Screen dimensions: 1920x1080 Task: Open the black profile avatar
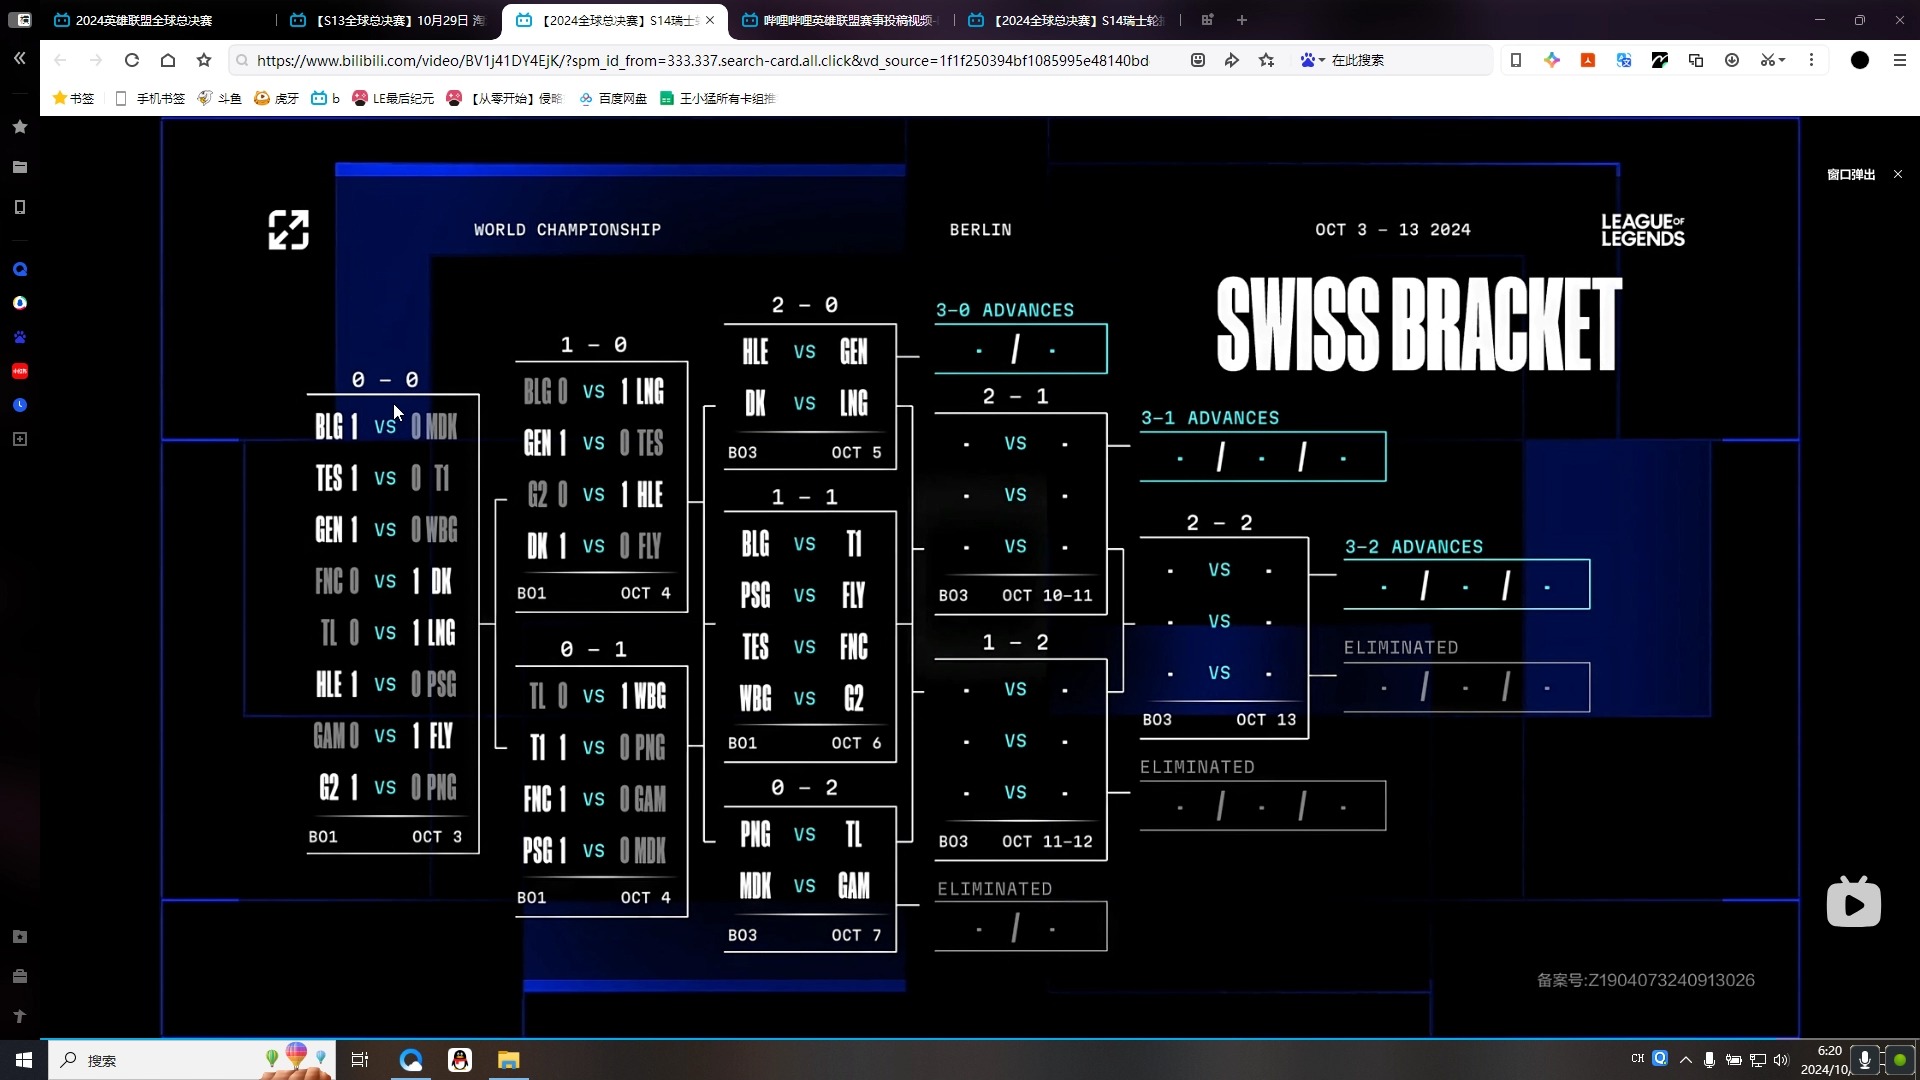[1860, 60]
